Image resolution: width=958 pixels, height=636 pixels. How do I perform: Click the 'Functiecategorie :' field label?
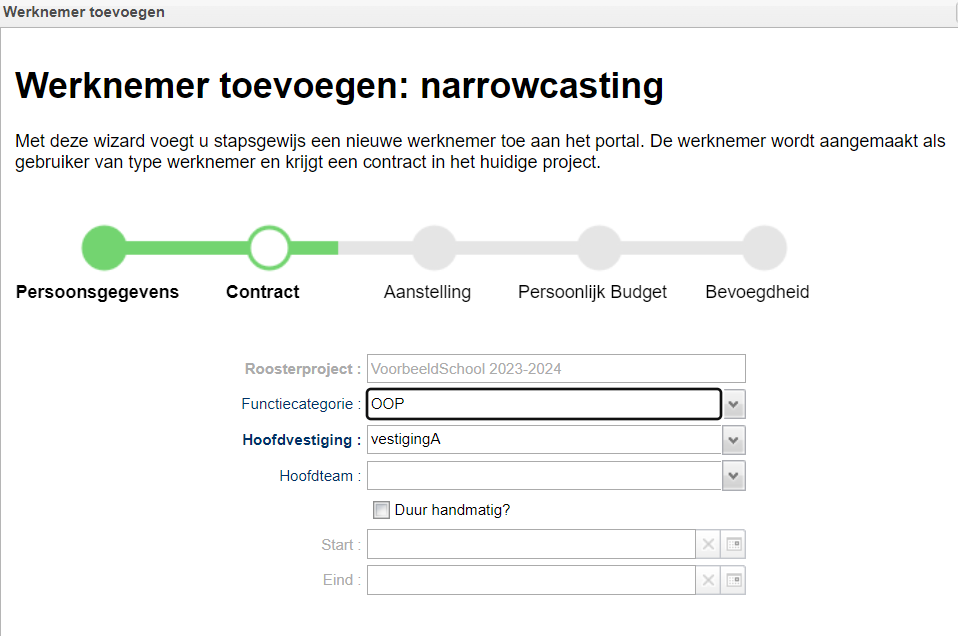301,404
